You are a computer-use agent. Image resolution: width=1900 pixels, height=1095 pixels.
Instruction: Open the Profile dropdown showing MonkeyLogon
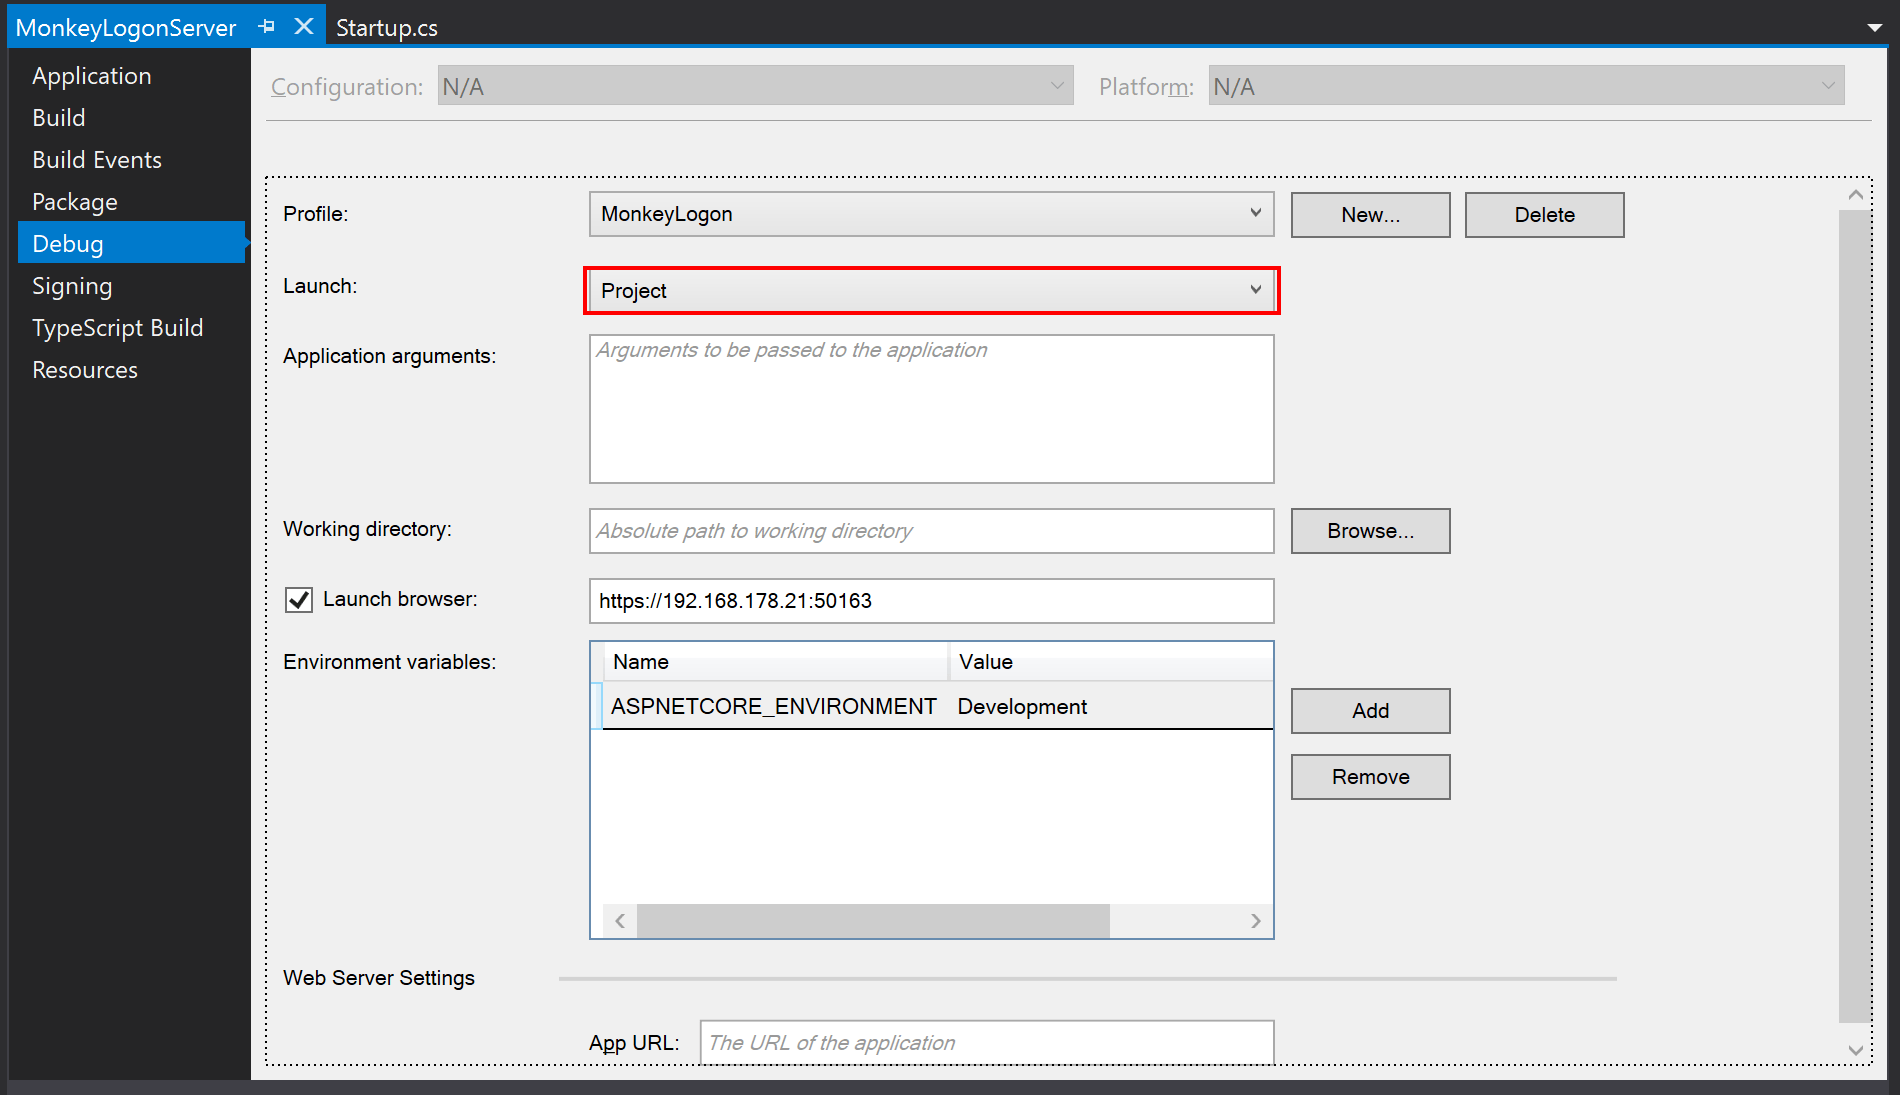coord(931,214)
